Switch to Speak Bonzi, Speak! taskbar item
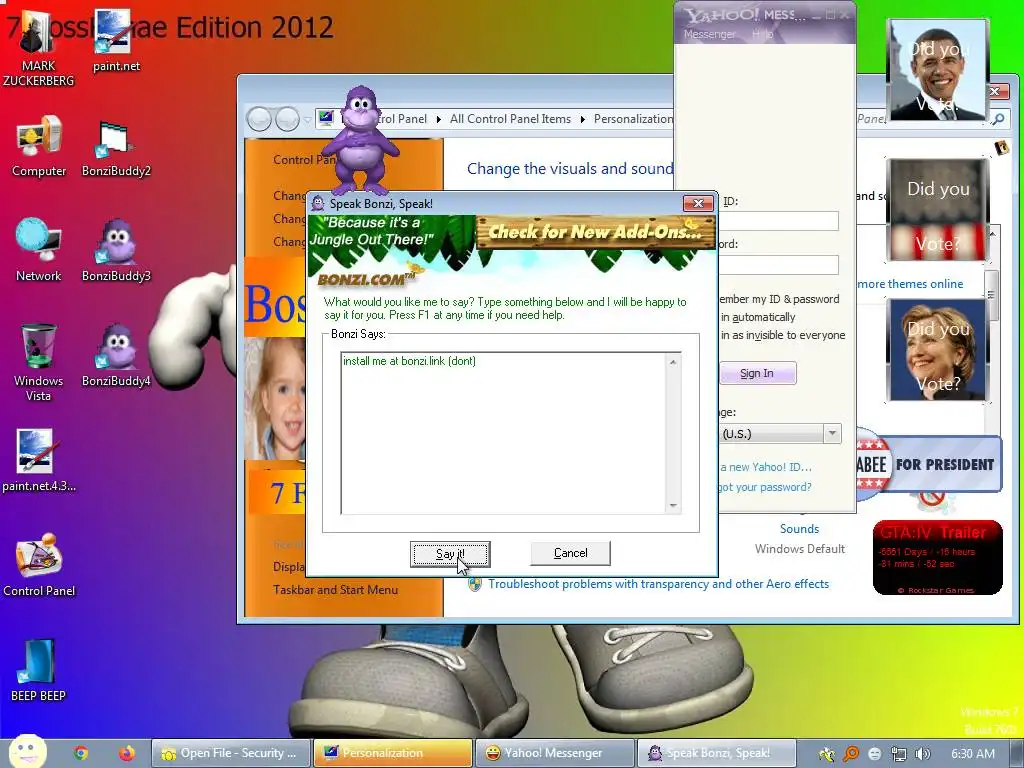1024x768 pixels. coord(716,753)
